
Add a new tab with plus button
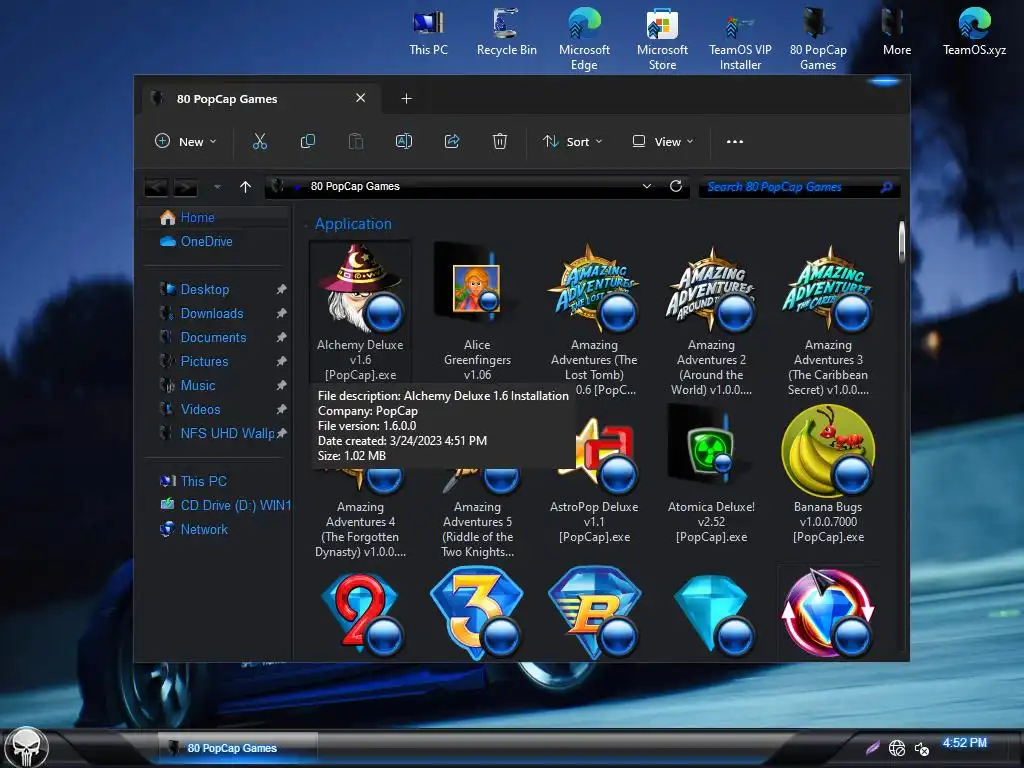(x=406, y=99)
